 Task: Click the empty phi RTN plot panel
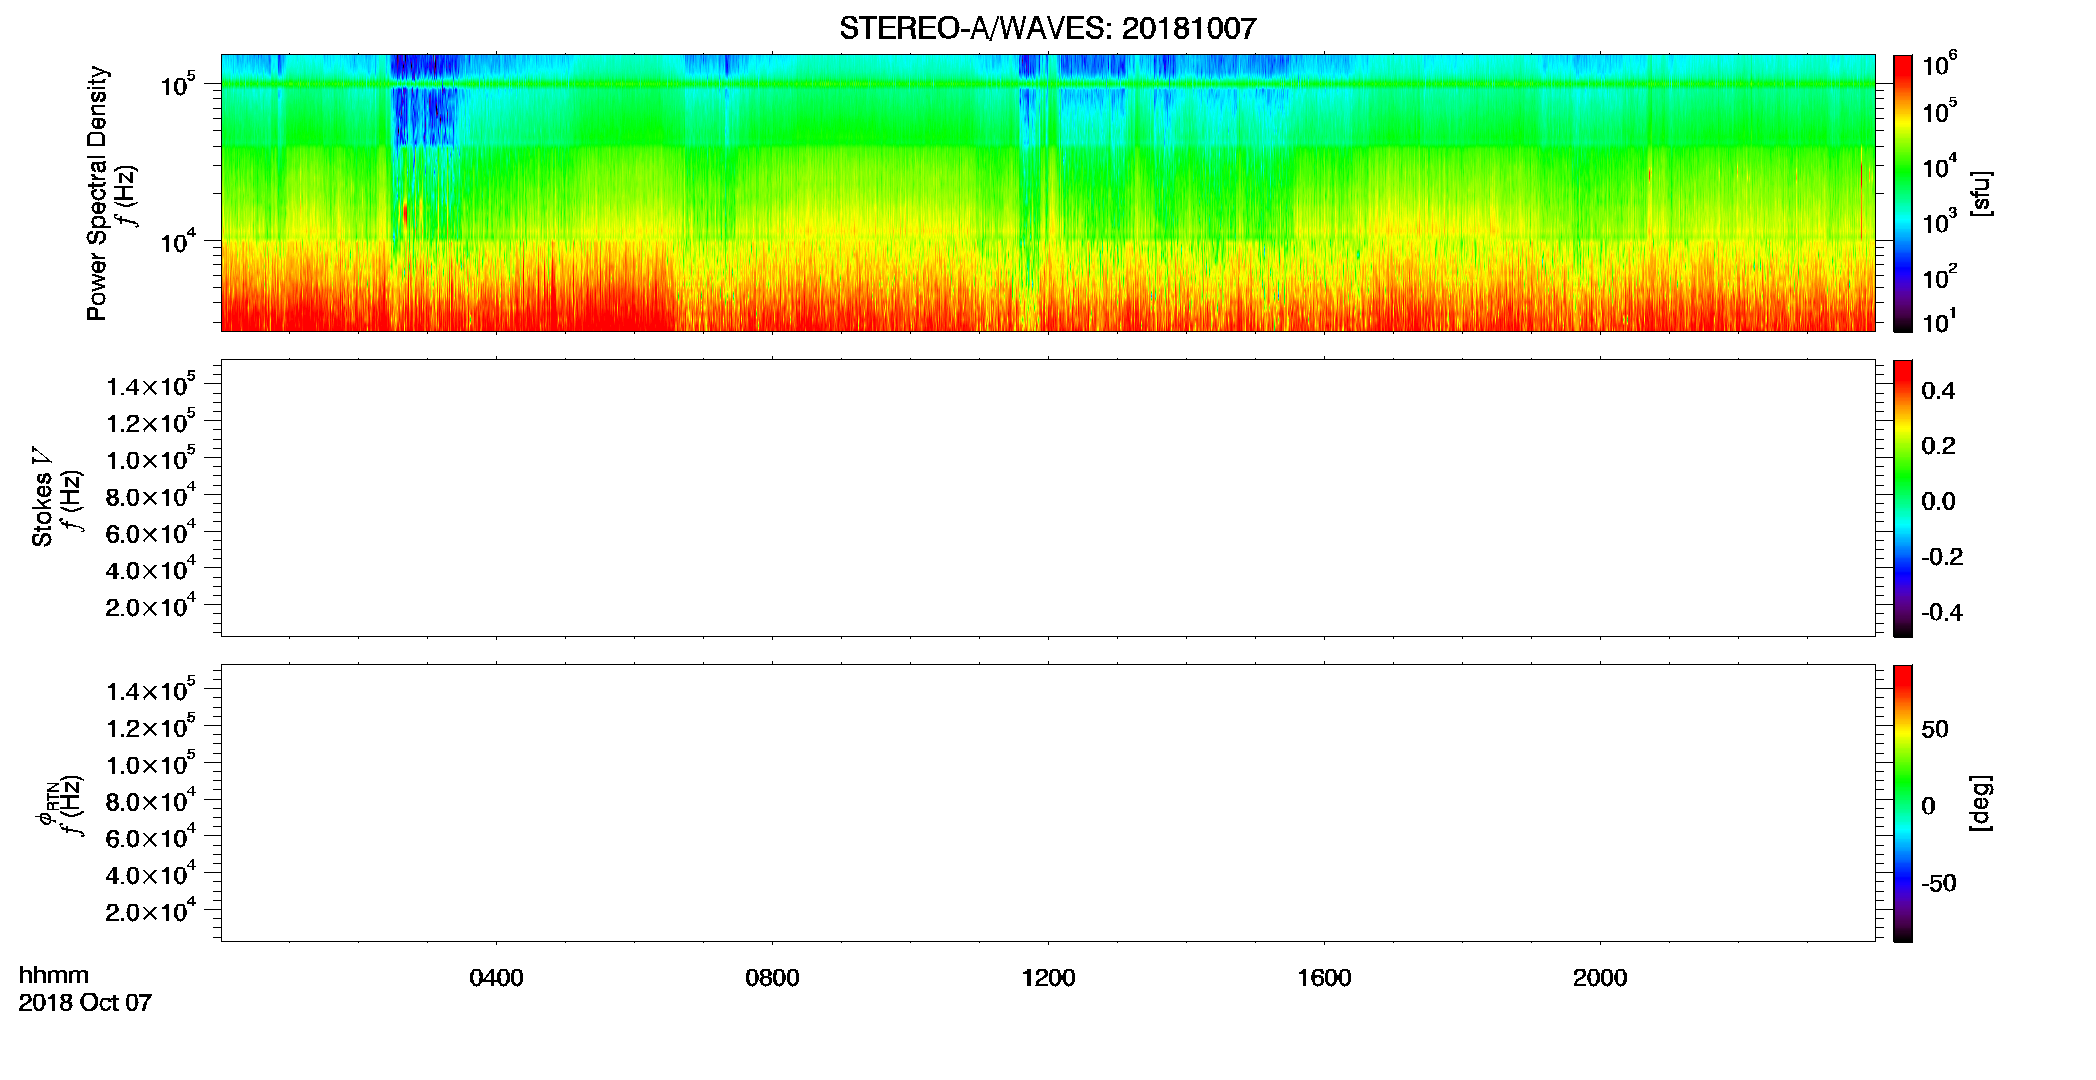click(1048, 803)
